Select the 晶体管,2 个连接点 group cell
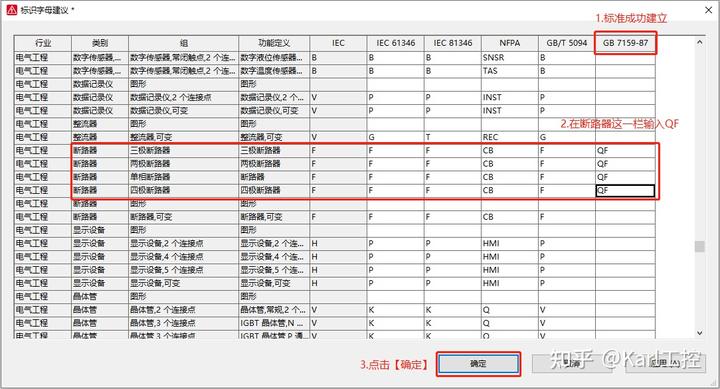Image resolution: width=720 pixels, height=389 pixels. (183, 310)
